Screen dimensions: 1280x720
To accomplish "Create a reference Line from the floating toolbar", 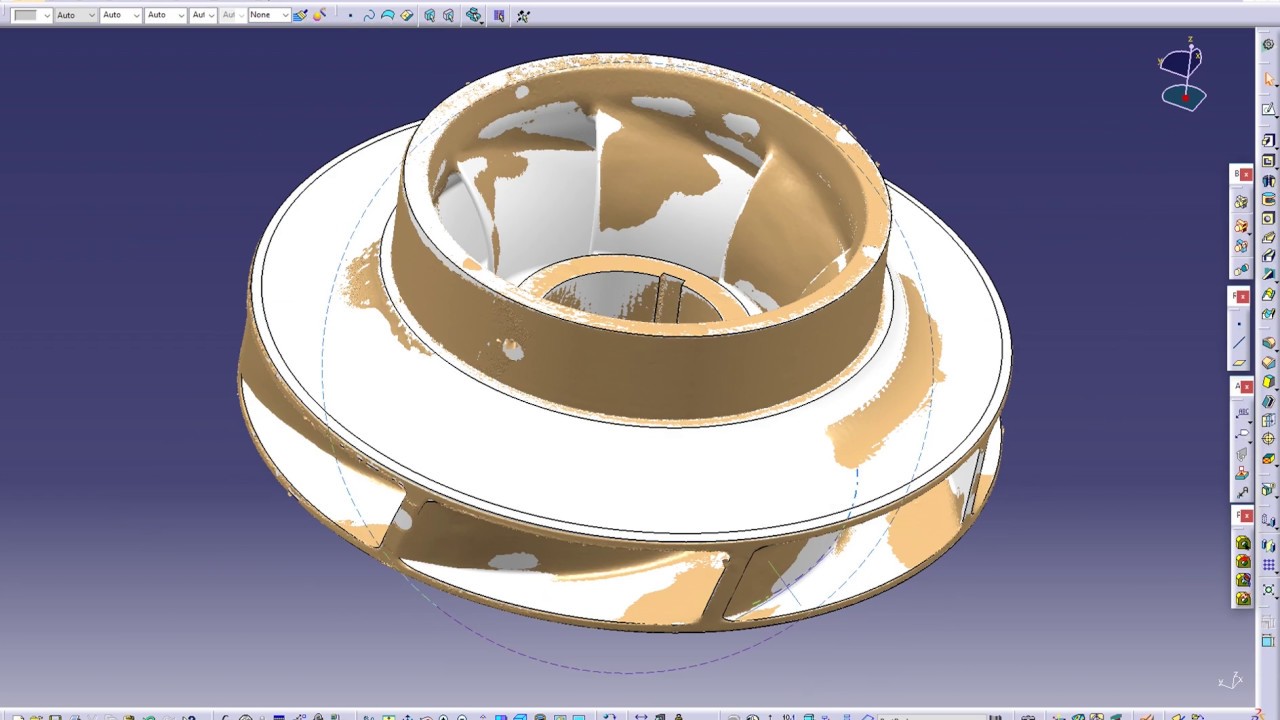I will [x=1240, y=343].
